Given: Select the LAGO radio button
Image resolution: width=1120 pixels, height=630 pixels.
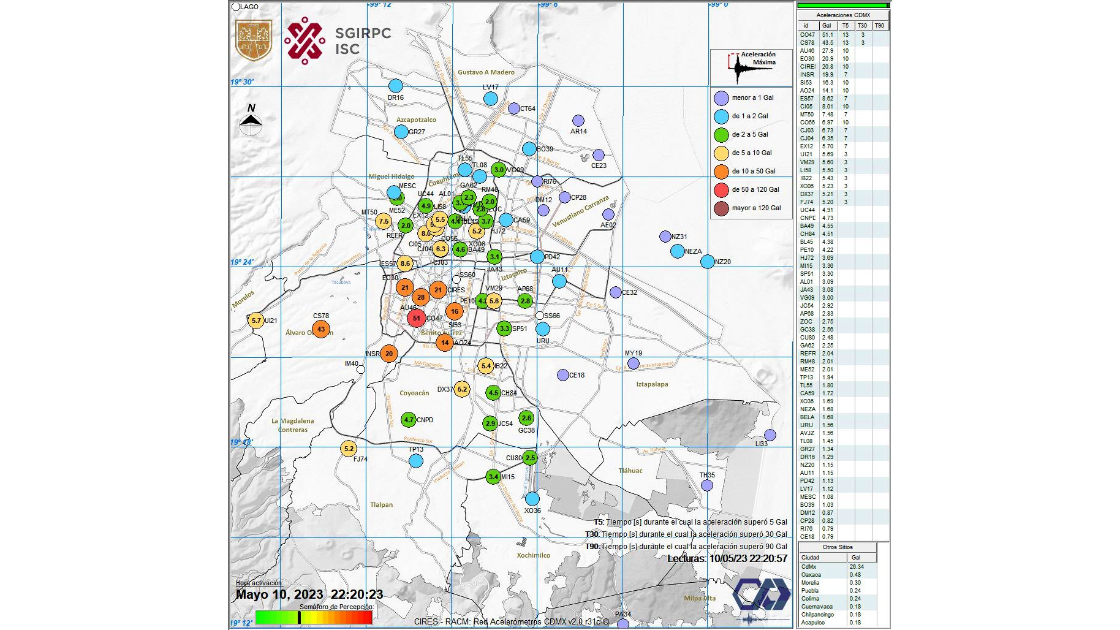Looking at the screenshot, I should pyautogui.click(x=236, y=7).
